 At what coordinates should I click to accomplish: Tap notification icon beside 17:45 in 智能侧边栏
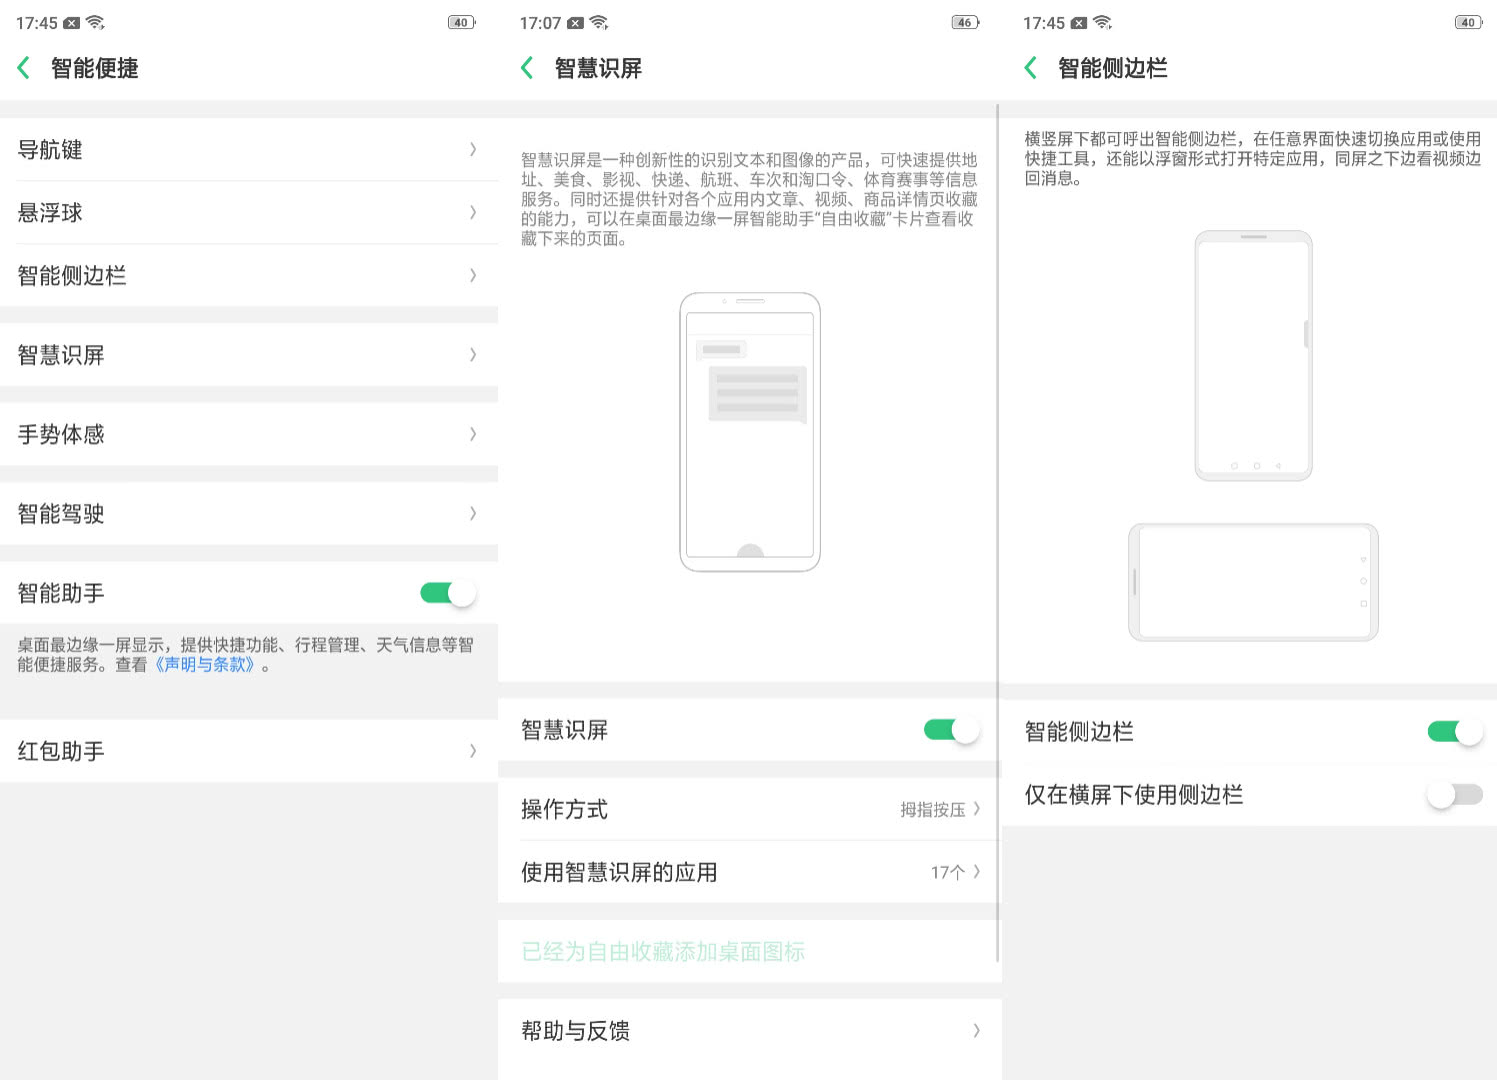pyautogui.click(x=1079, y=23)
